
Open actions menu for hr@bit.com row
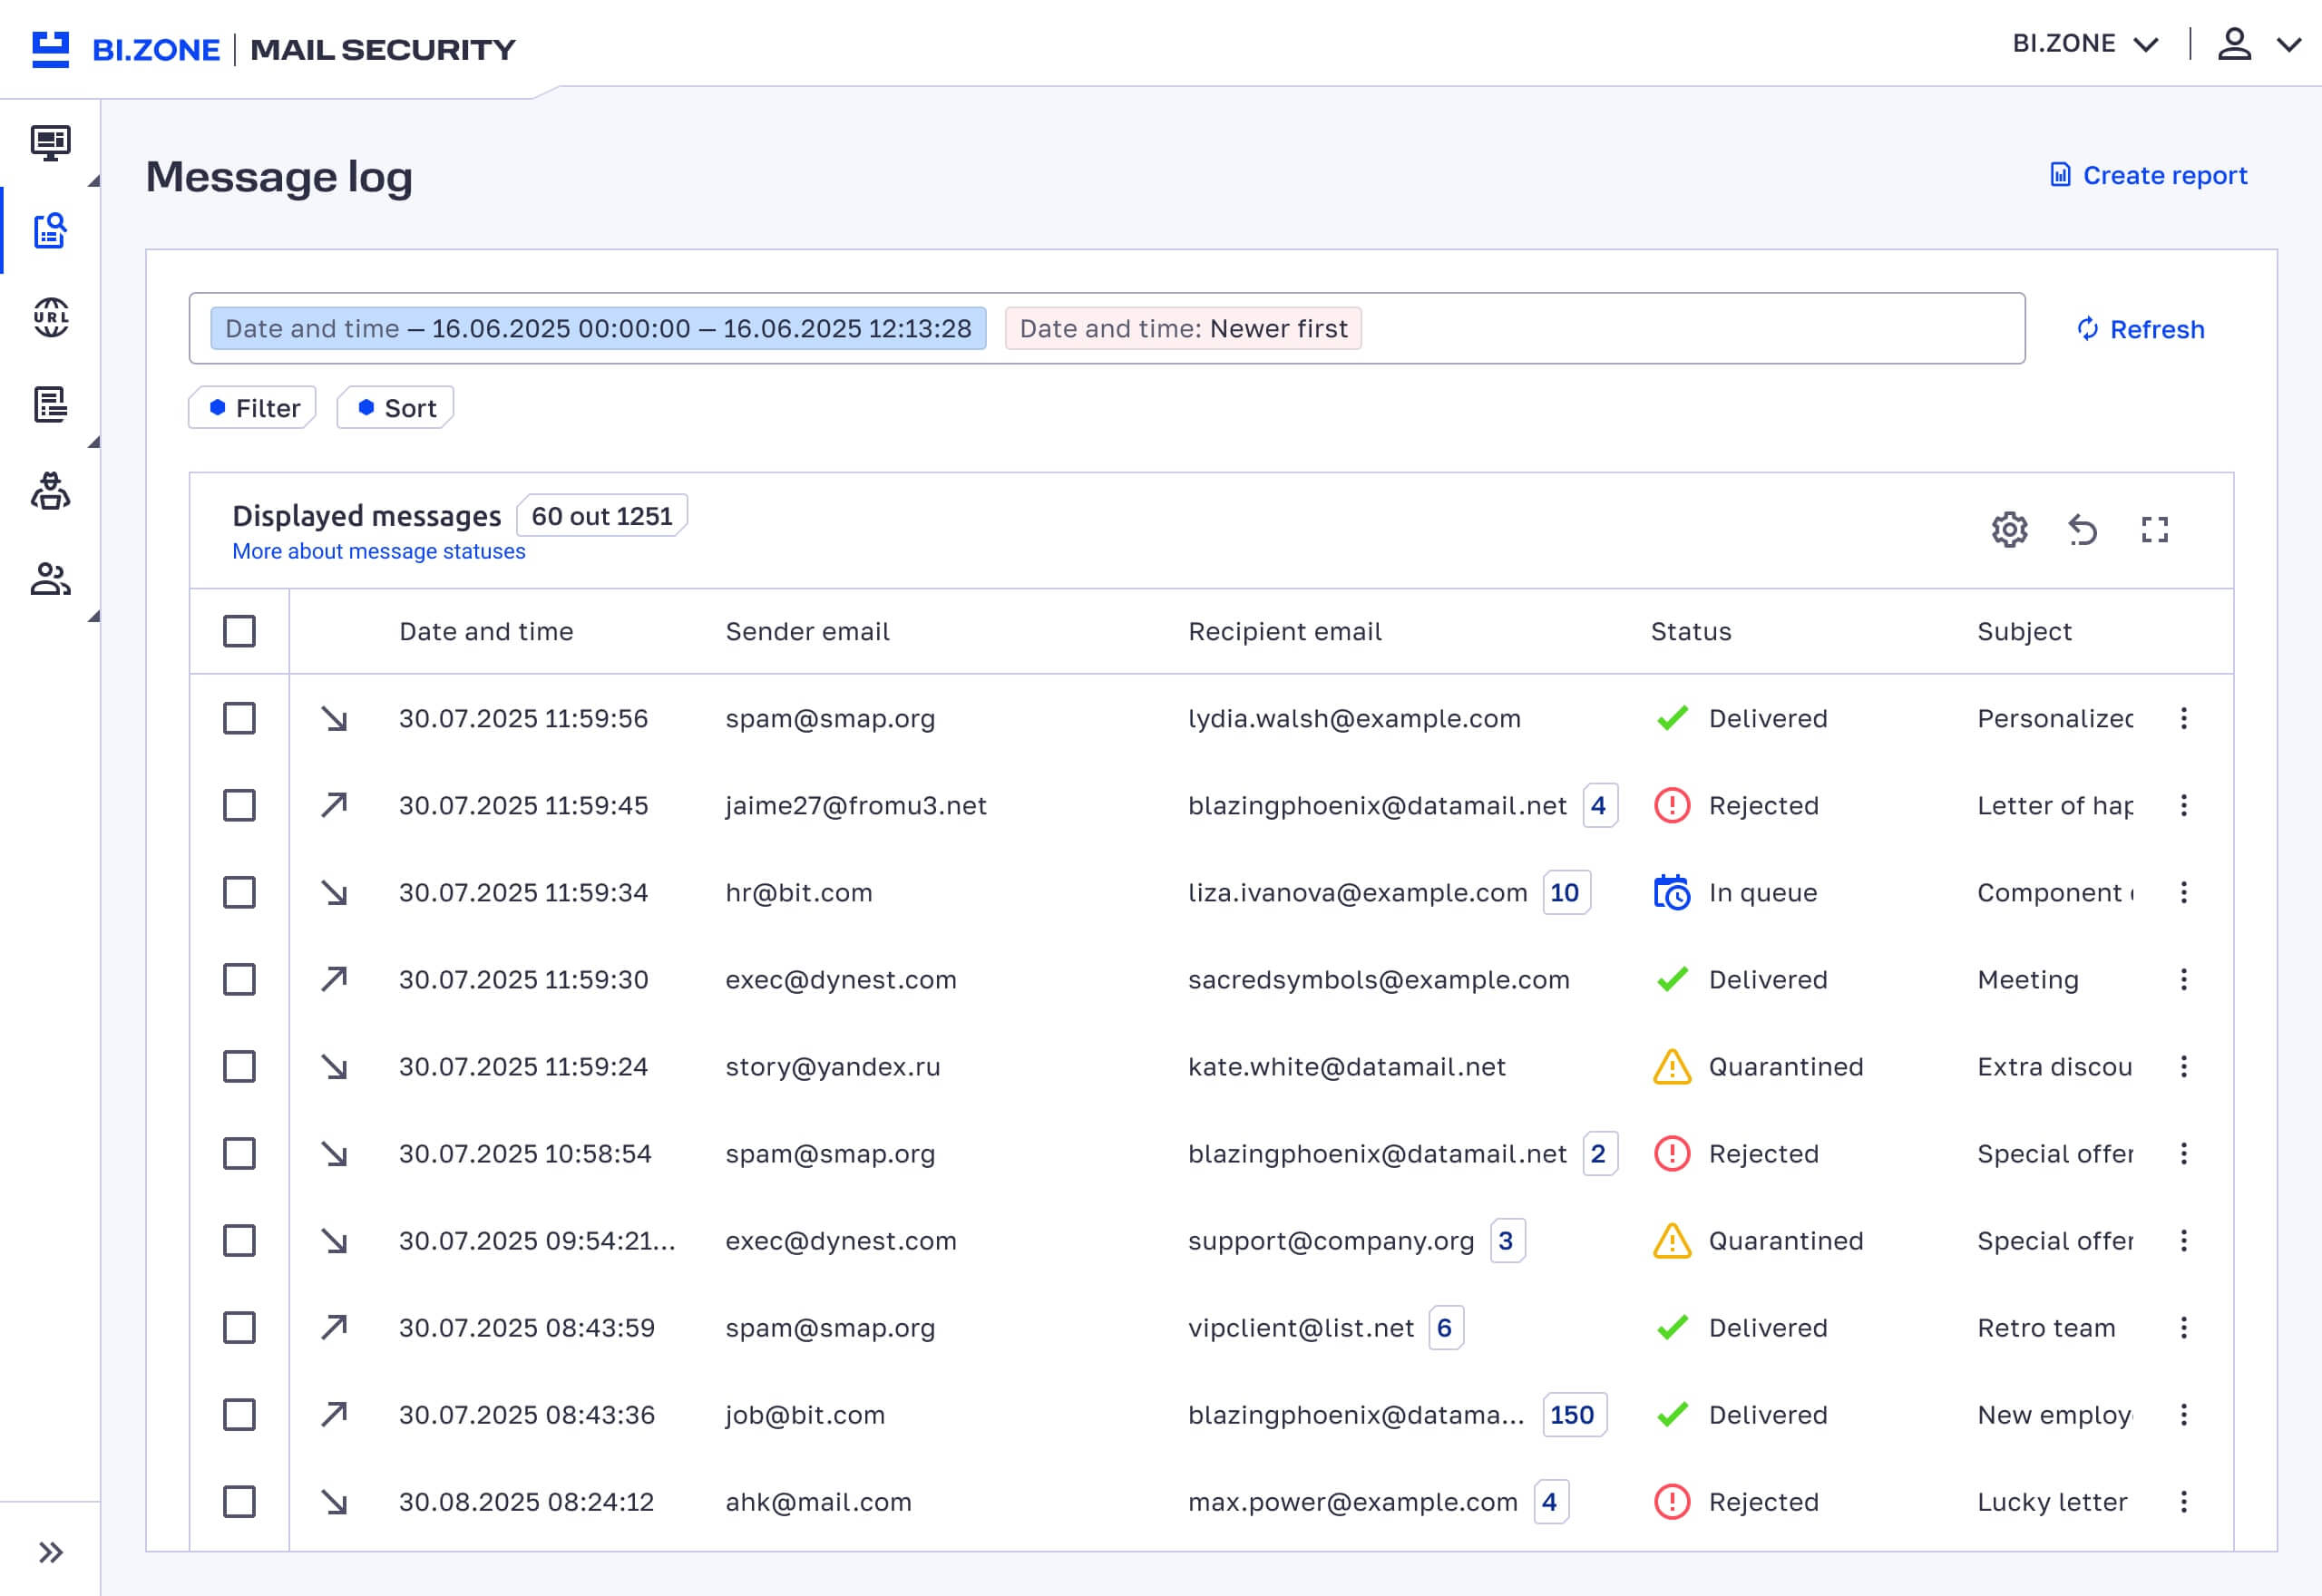click(x=2184, y=893)
